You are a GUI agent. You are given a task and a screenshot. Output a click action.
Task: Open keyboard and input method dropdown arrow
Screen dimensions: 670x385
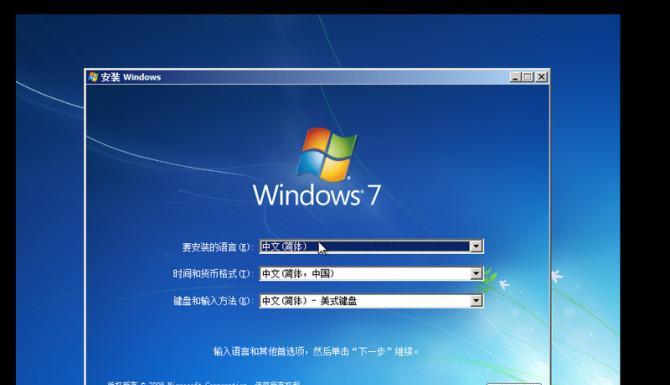[476, 301]
